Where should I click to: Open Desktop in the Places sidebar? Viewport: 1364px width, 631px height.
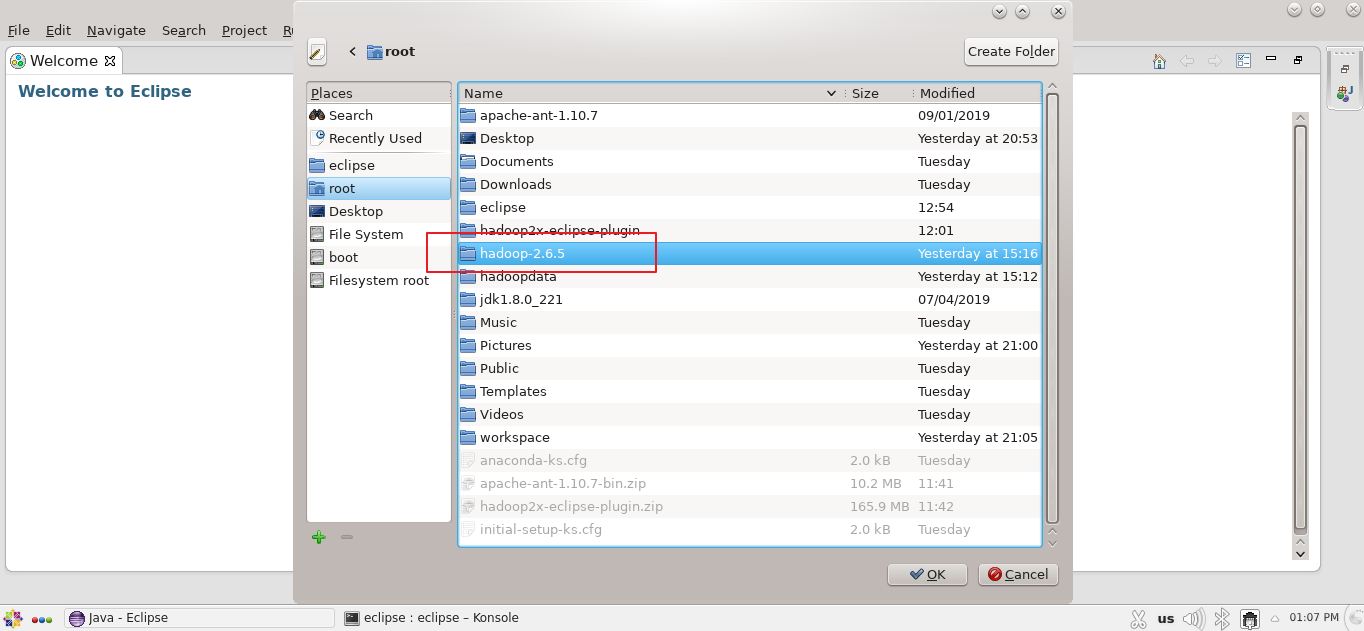(379, 211)
